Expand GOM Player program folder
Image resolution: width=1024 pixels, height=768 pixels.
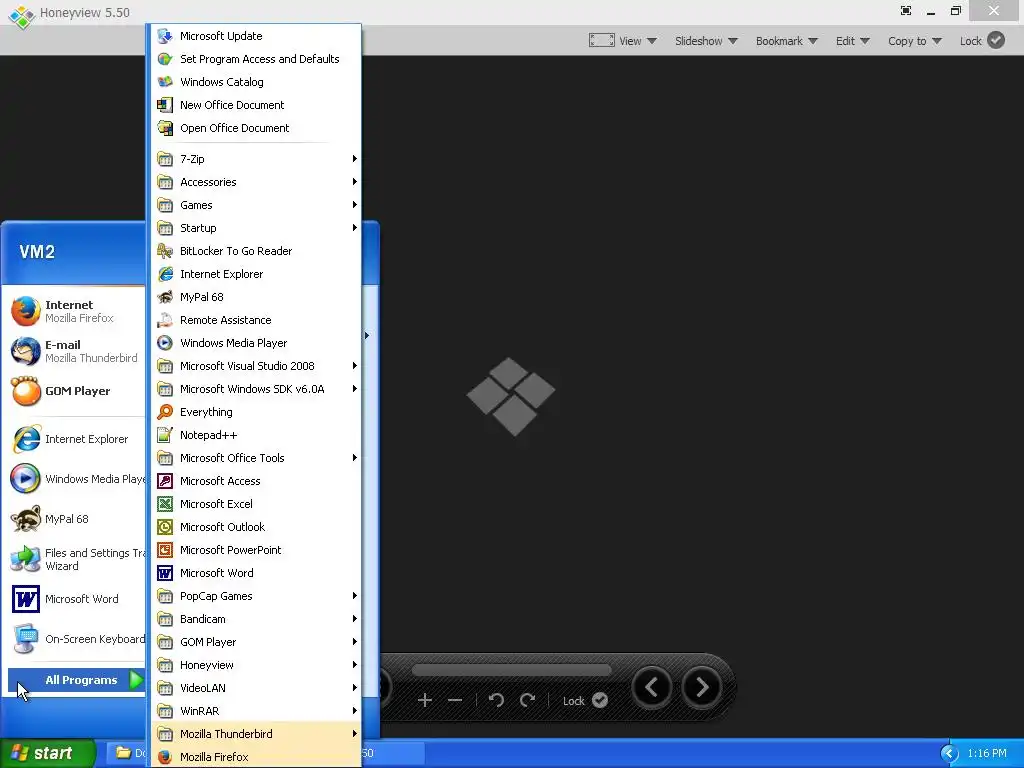pos(256,642)
